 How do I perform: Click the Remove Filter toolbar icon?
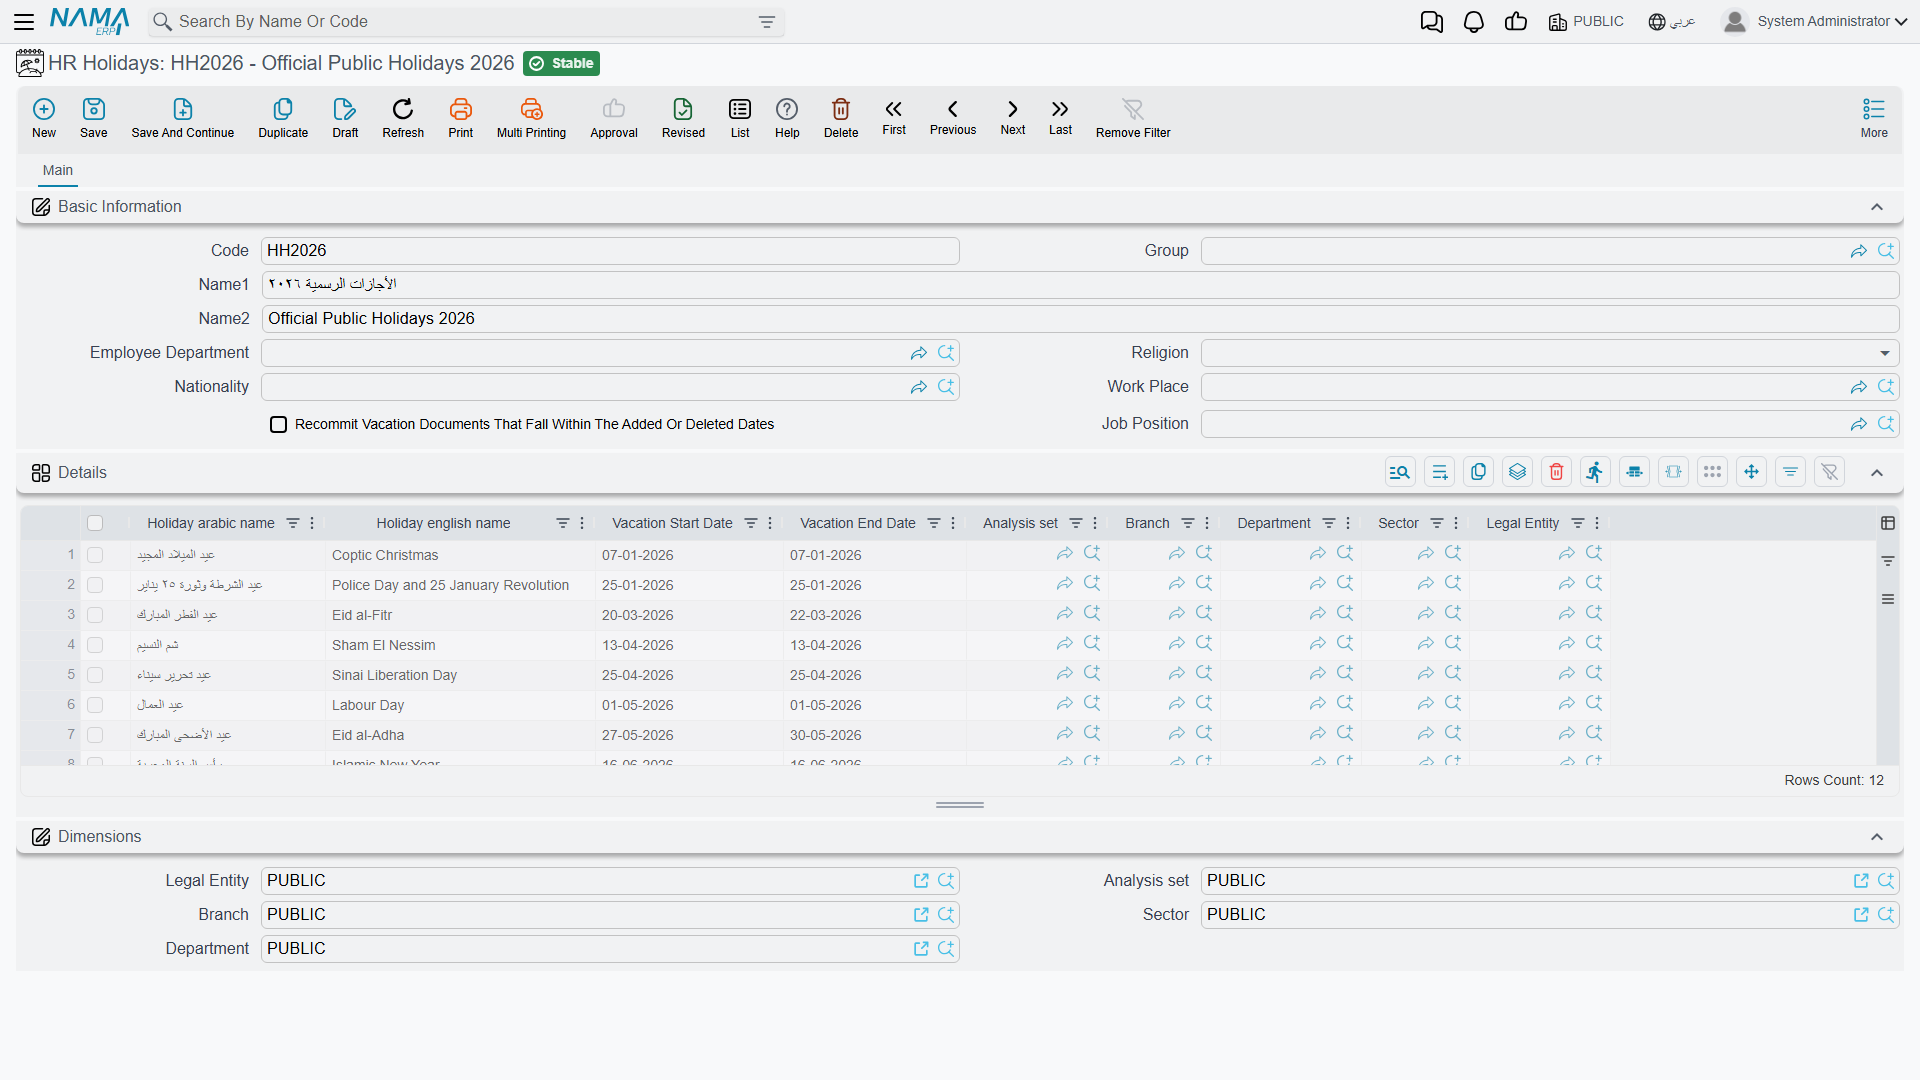[1132, 109]
